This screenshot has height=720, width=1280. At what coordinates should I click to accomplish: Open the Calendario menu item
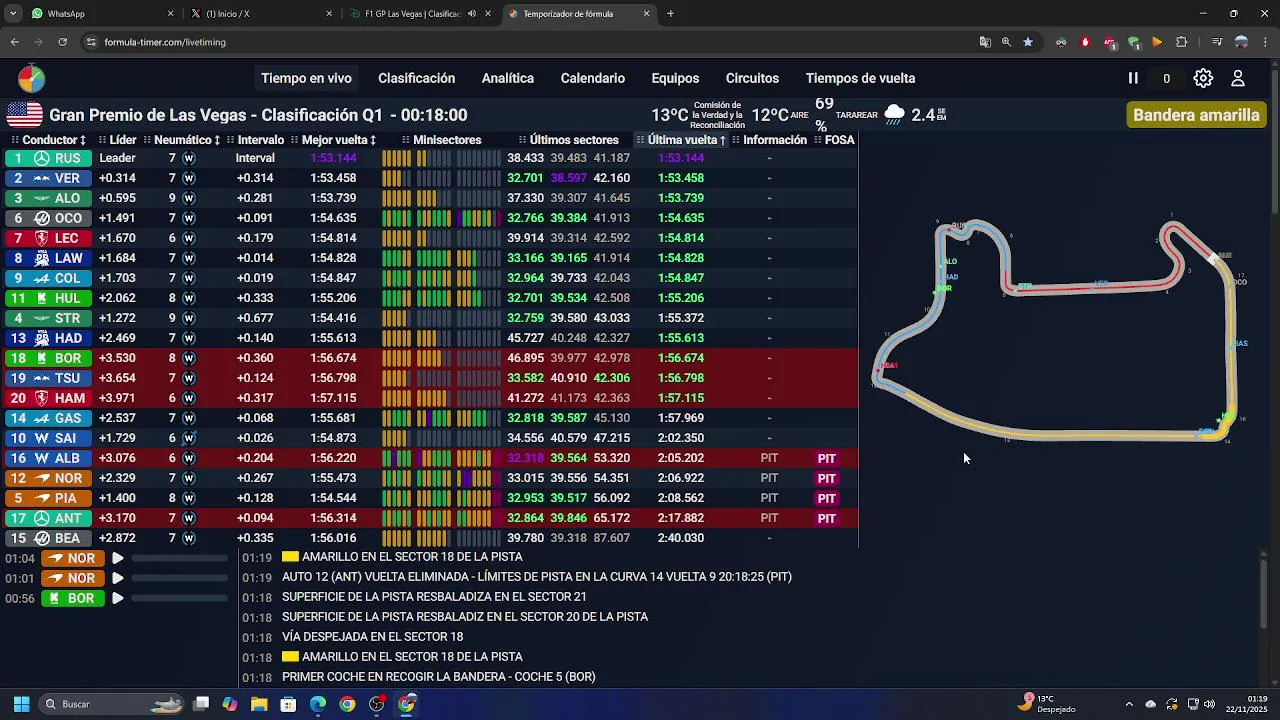tap(592, 78)
